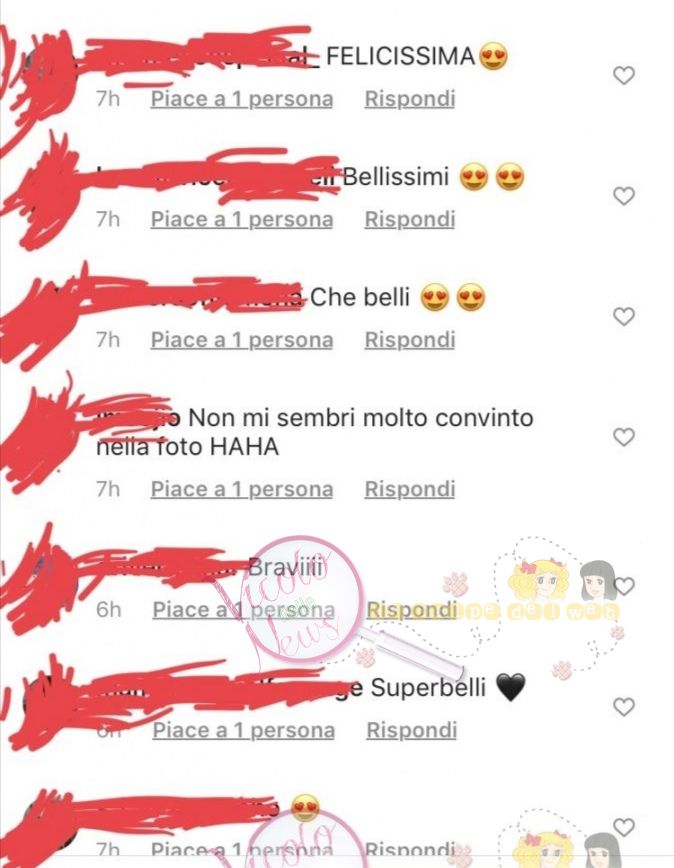Tap the heart beside the Bellissimi comment

tap(624, 196)
